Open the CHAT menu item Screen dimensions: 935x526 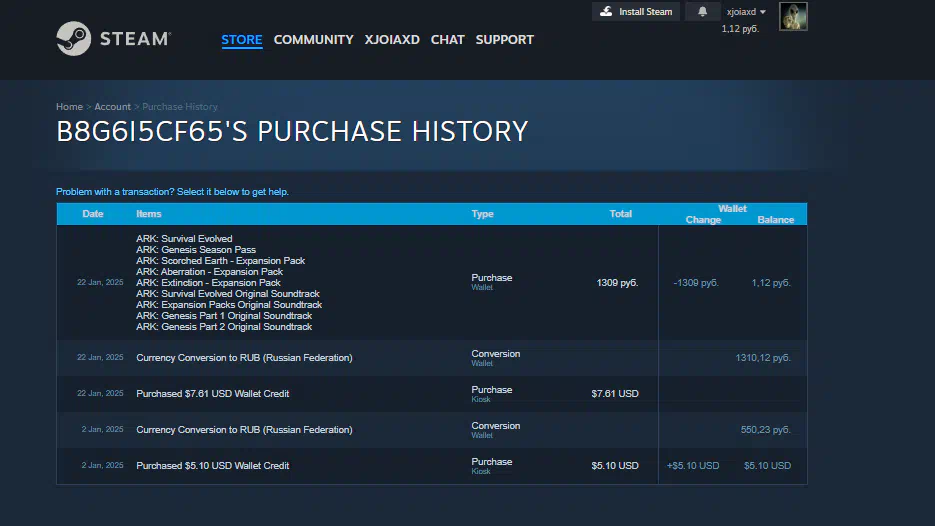(x=447, y=39)
